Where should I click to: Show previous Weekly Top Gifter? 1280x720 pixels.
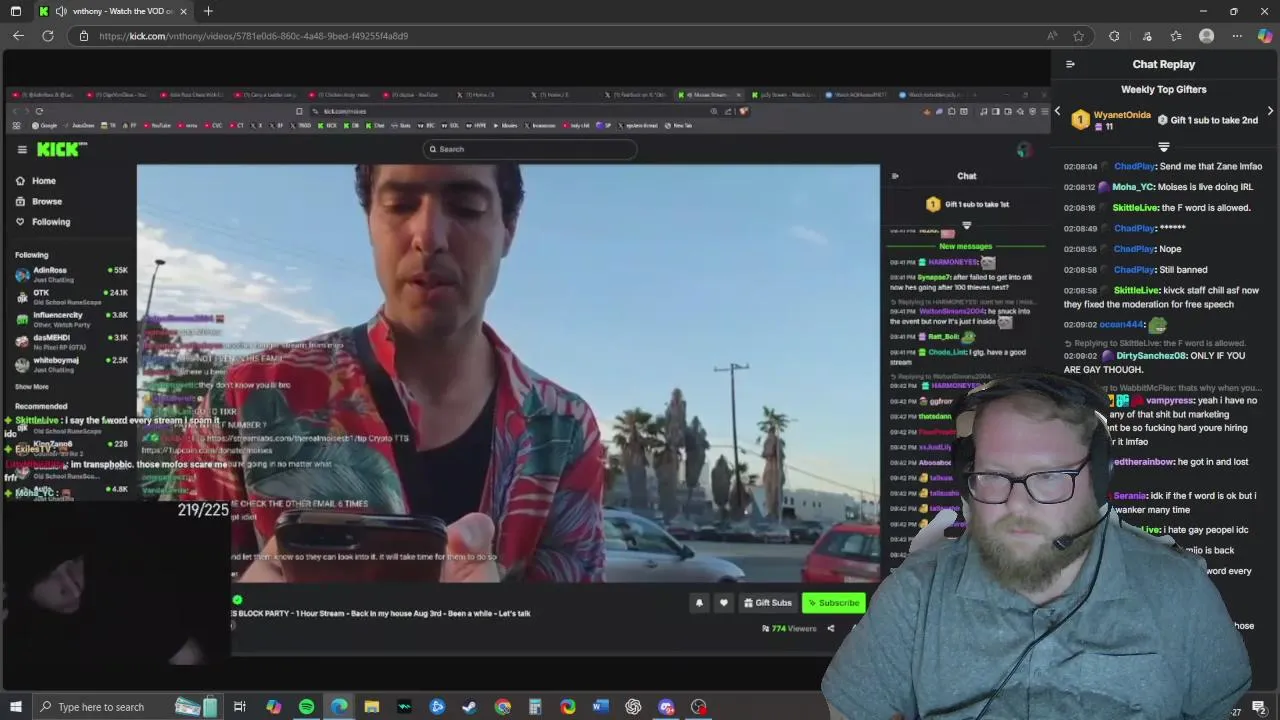tap(1058, 111)
